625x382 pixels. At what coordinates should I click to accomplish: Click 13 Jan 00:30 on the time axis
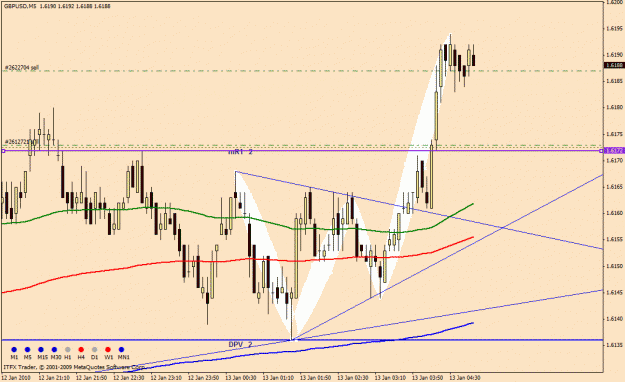[241, 377]
